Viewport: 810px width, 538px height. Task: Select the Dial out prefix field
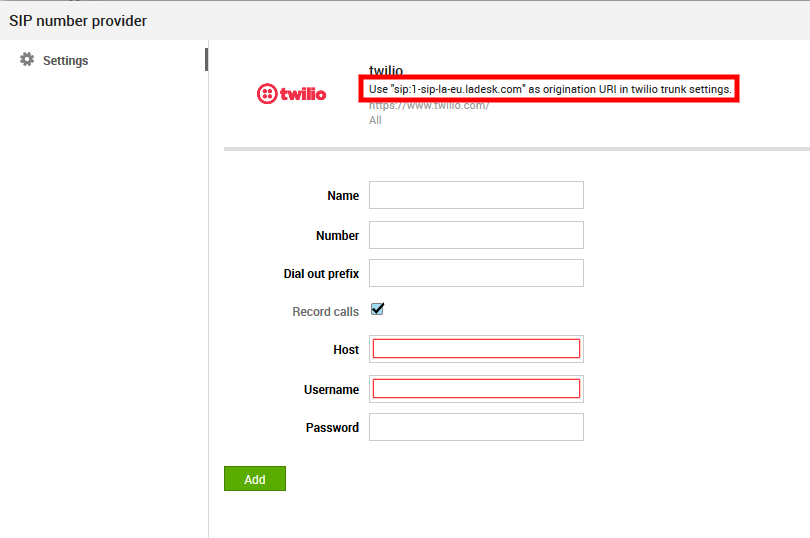(x=476, y=273)
